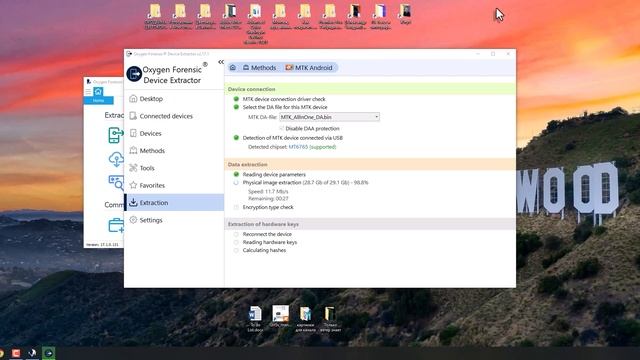The image size is (640, 360).
Task: Maximize the Device Extractor window
Action: pyautogui.click(x=493, y=54)
